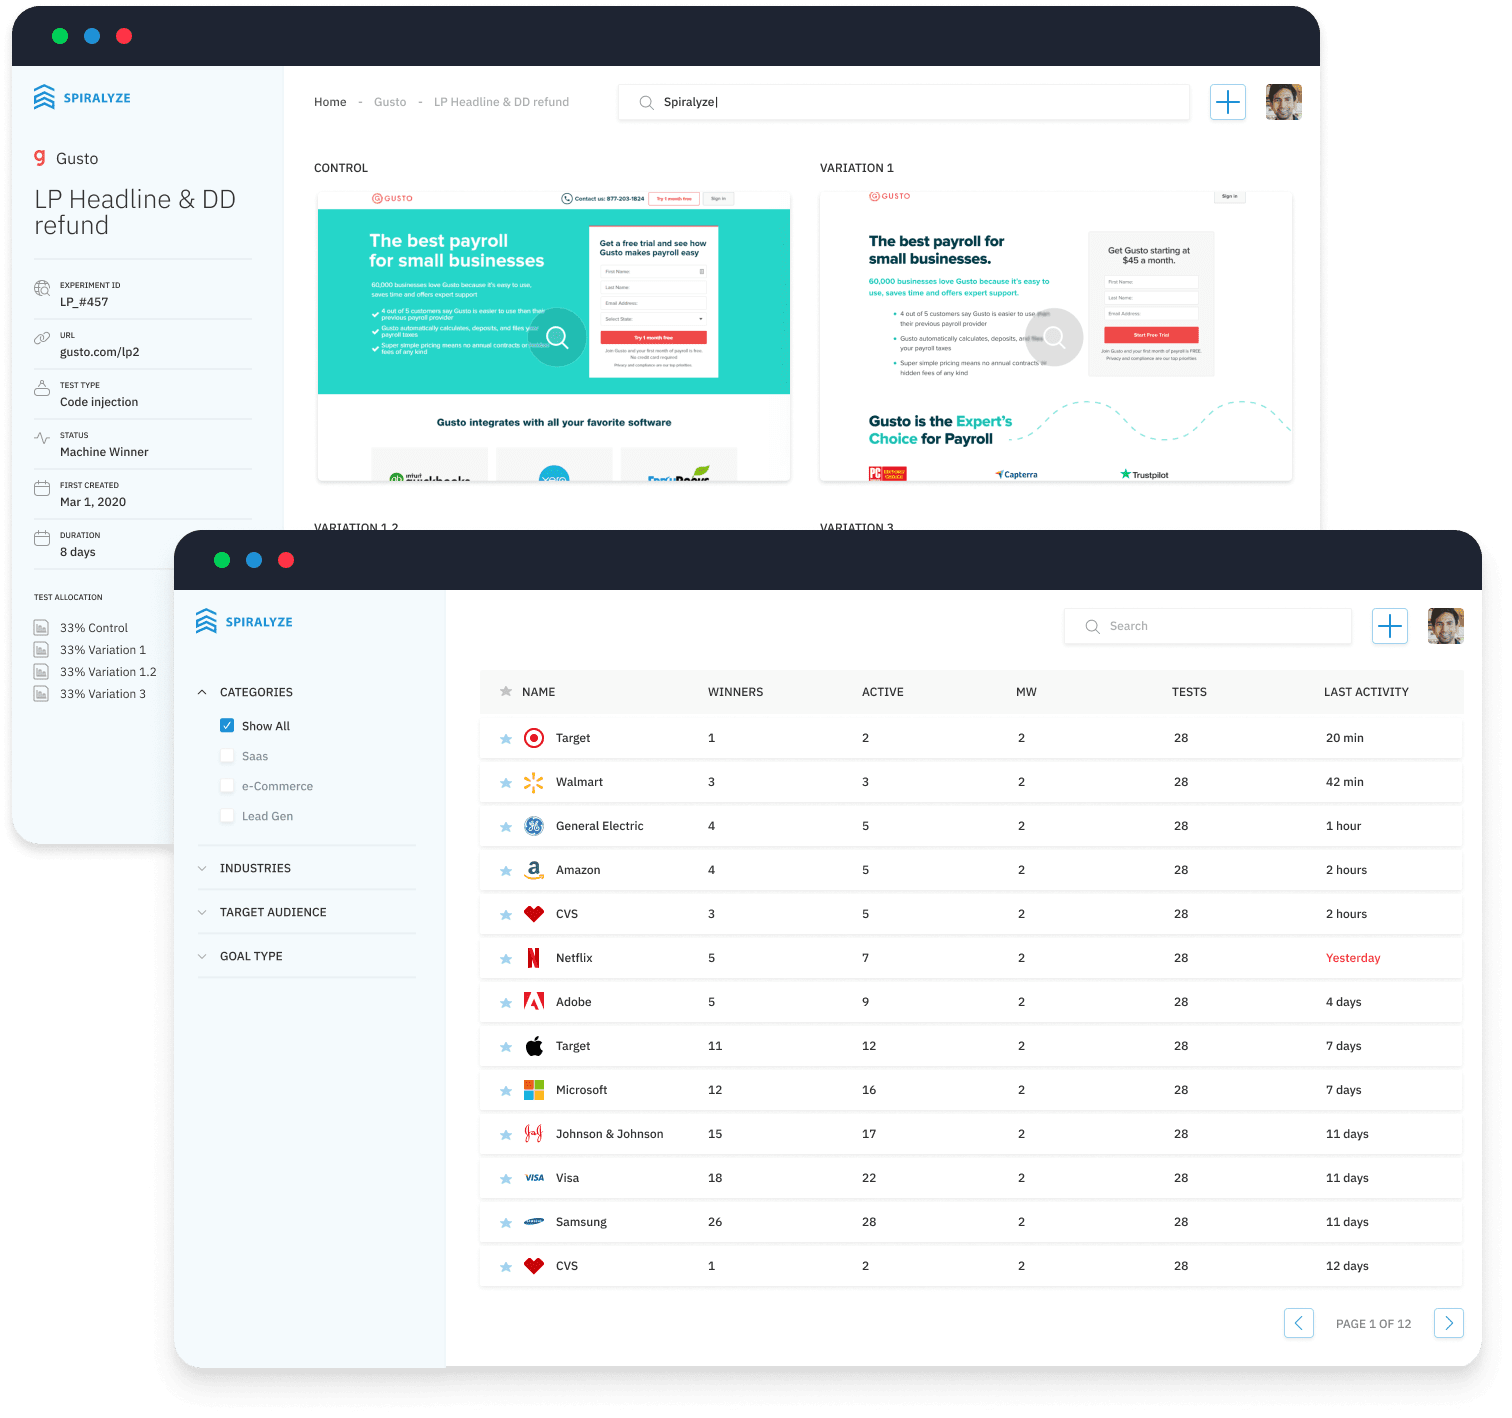The height and width of the screenshot is (1418, 1512).
Task: Click the star icon in the table header
Action: (506, 691)
